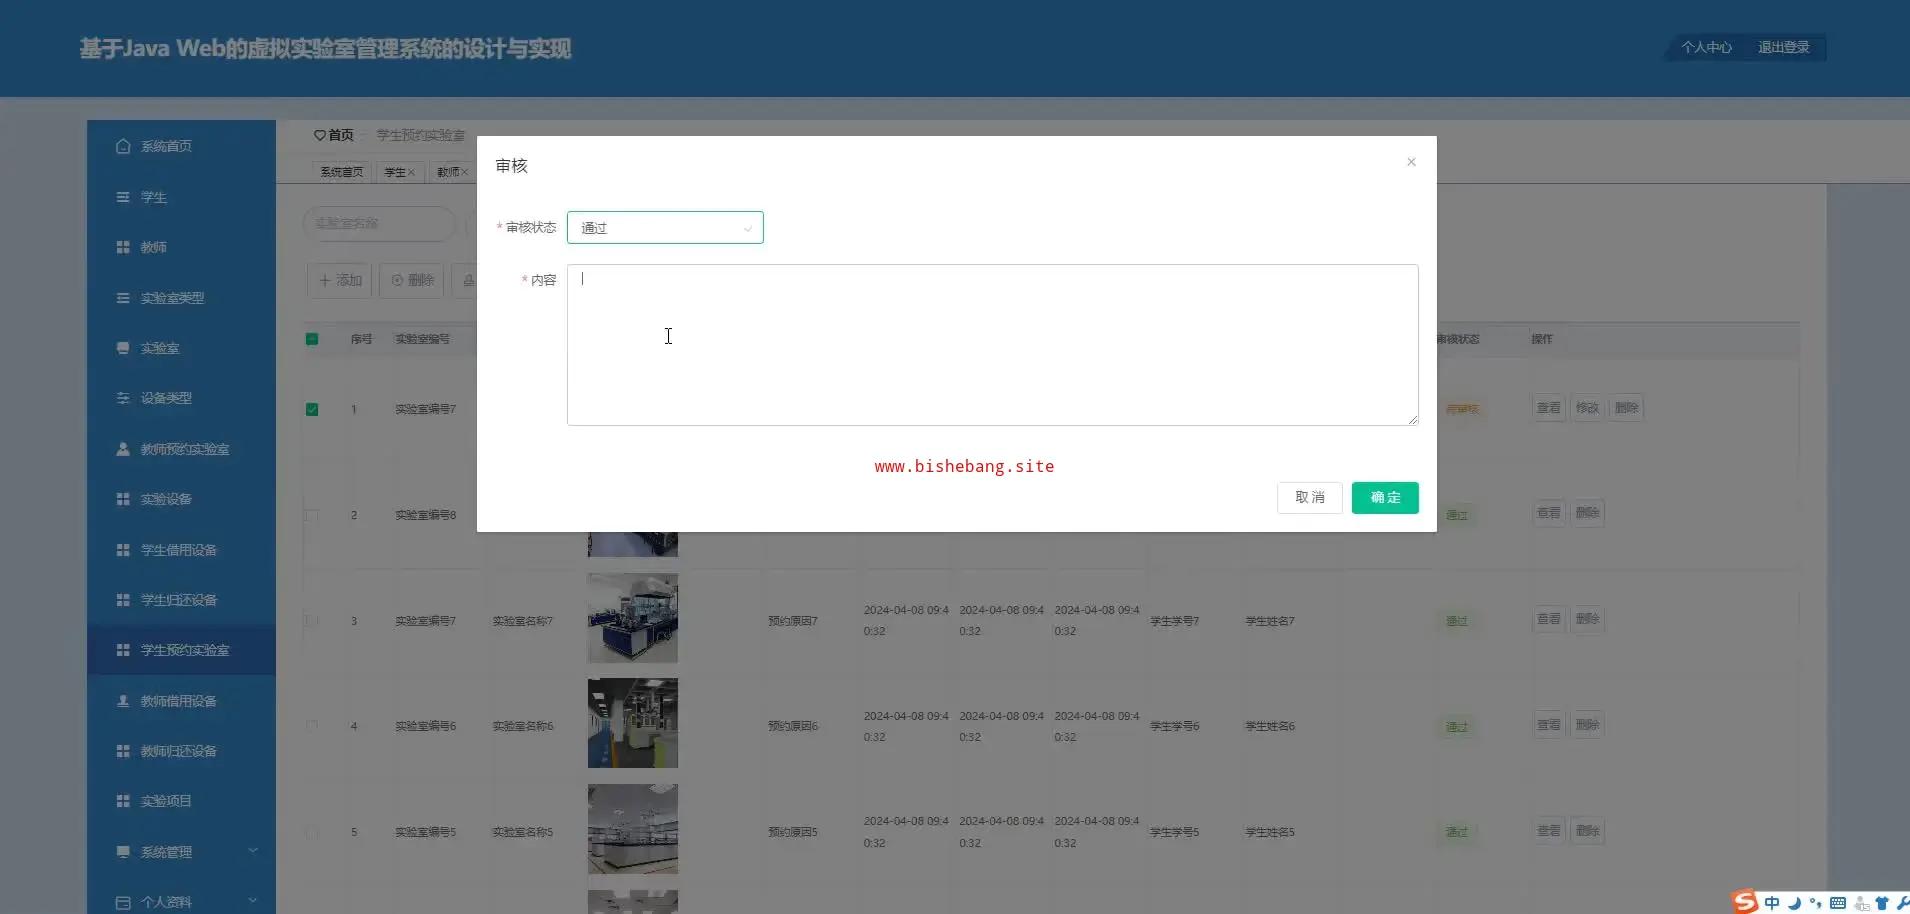Screen dimensions: 1910x914
Task: Close the 教师 tab with its X
Action: tap(464, 172)
